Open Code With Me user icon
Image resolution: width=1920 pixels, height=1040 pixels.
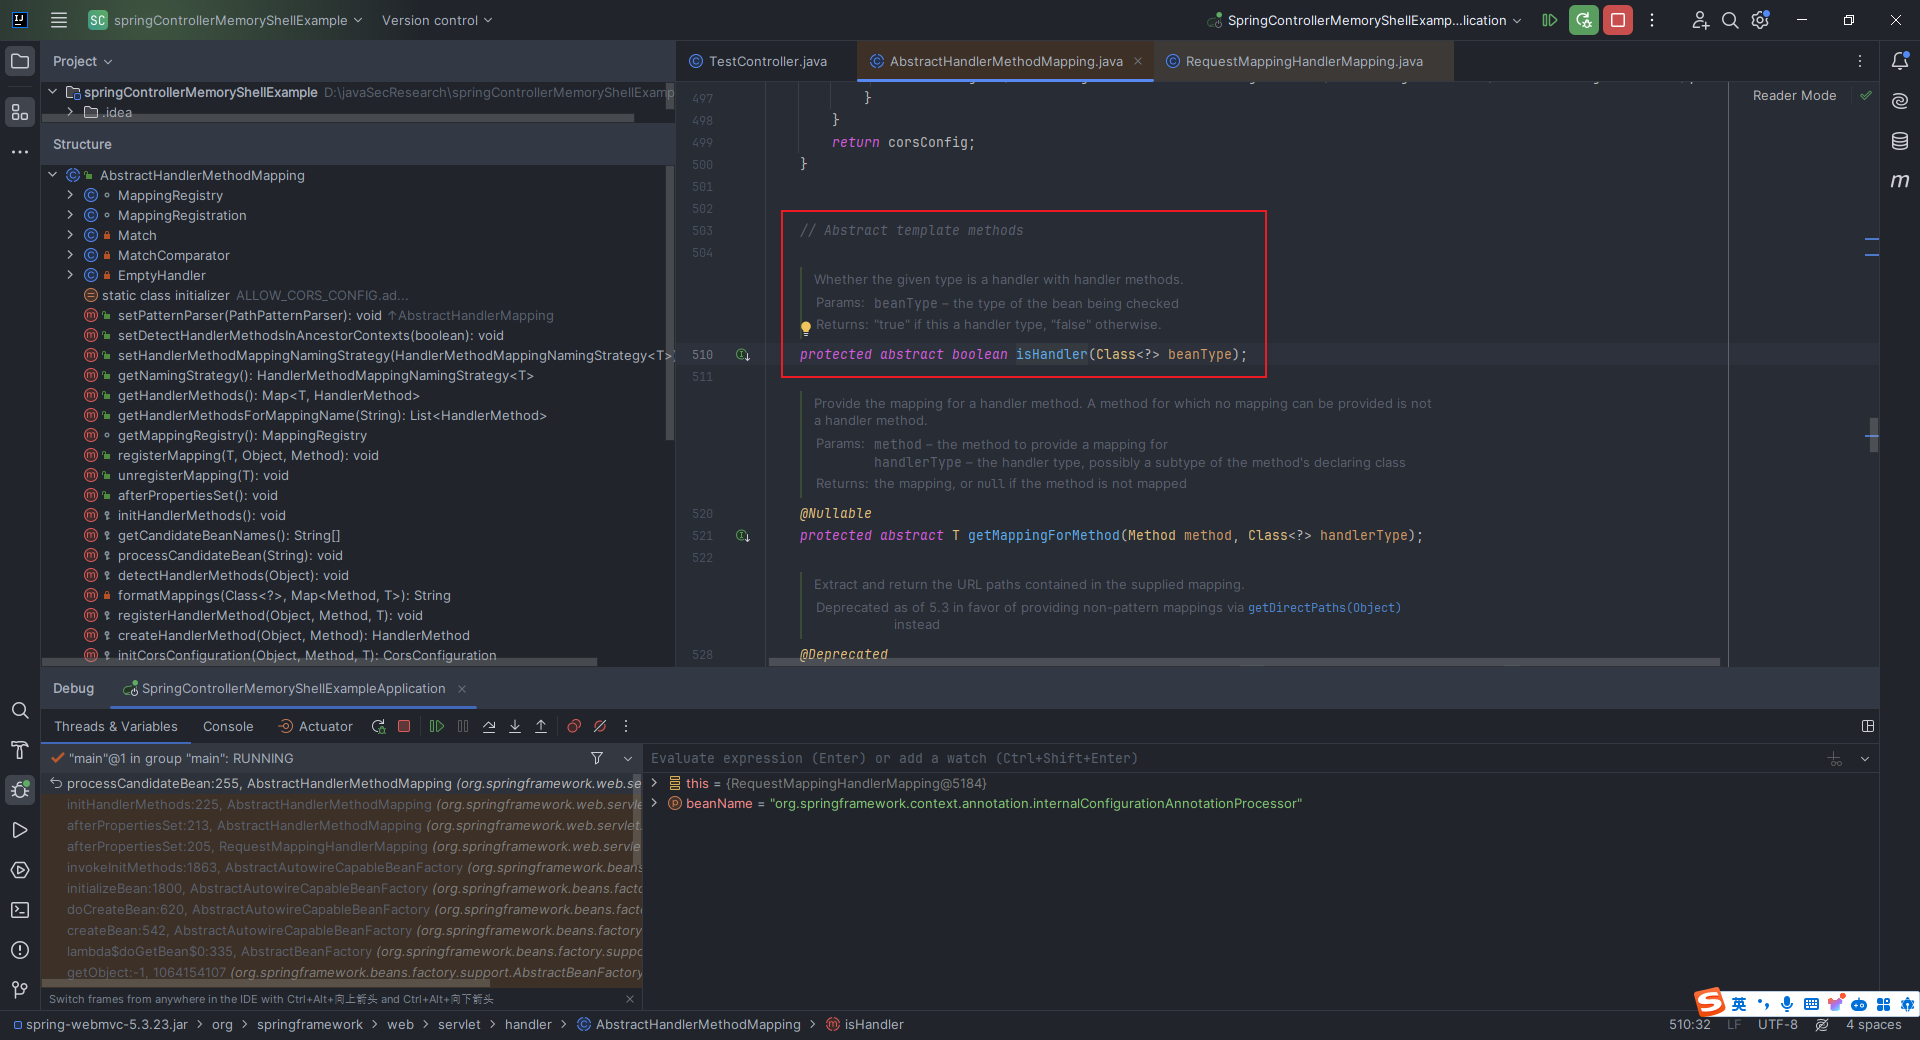(1700, 20)
